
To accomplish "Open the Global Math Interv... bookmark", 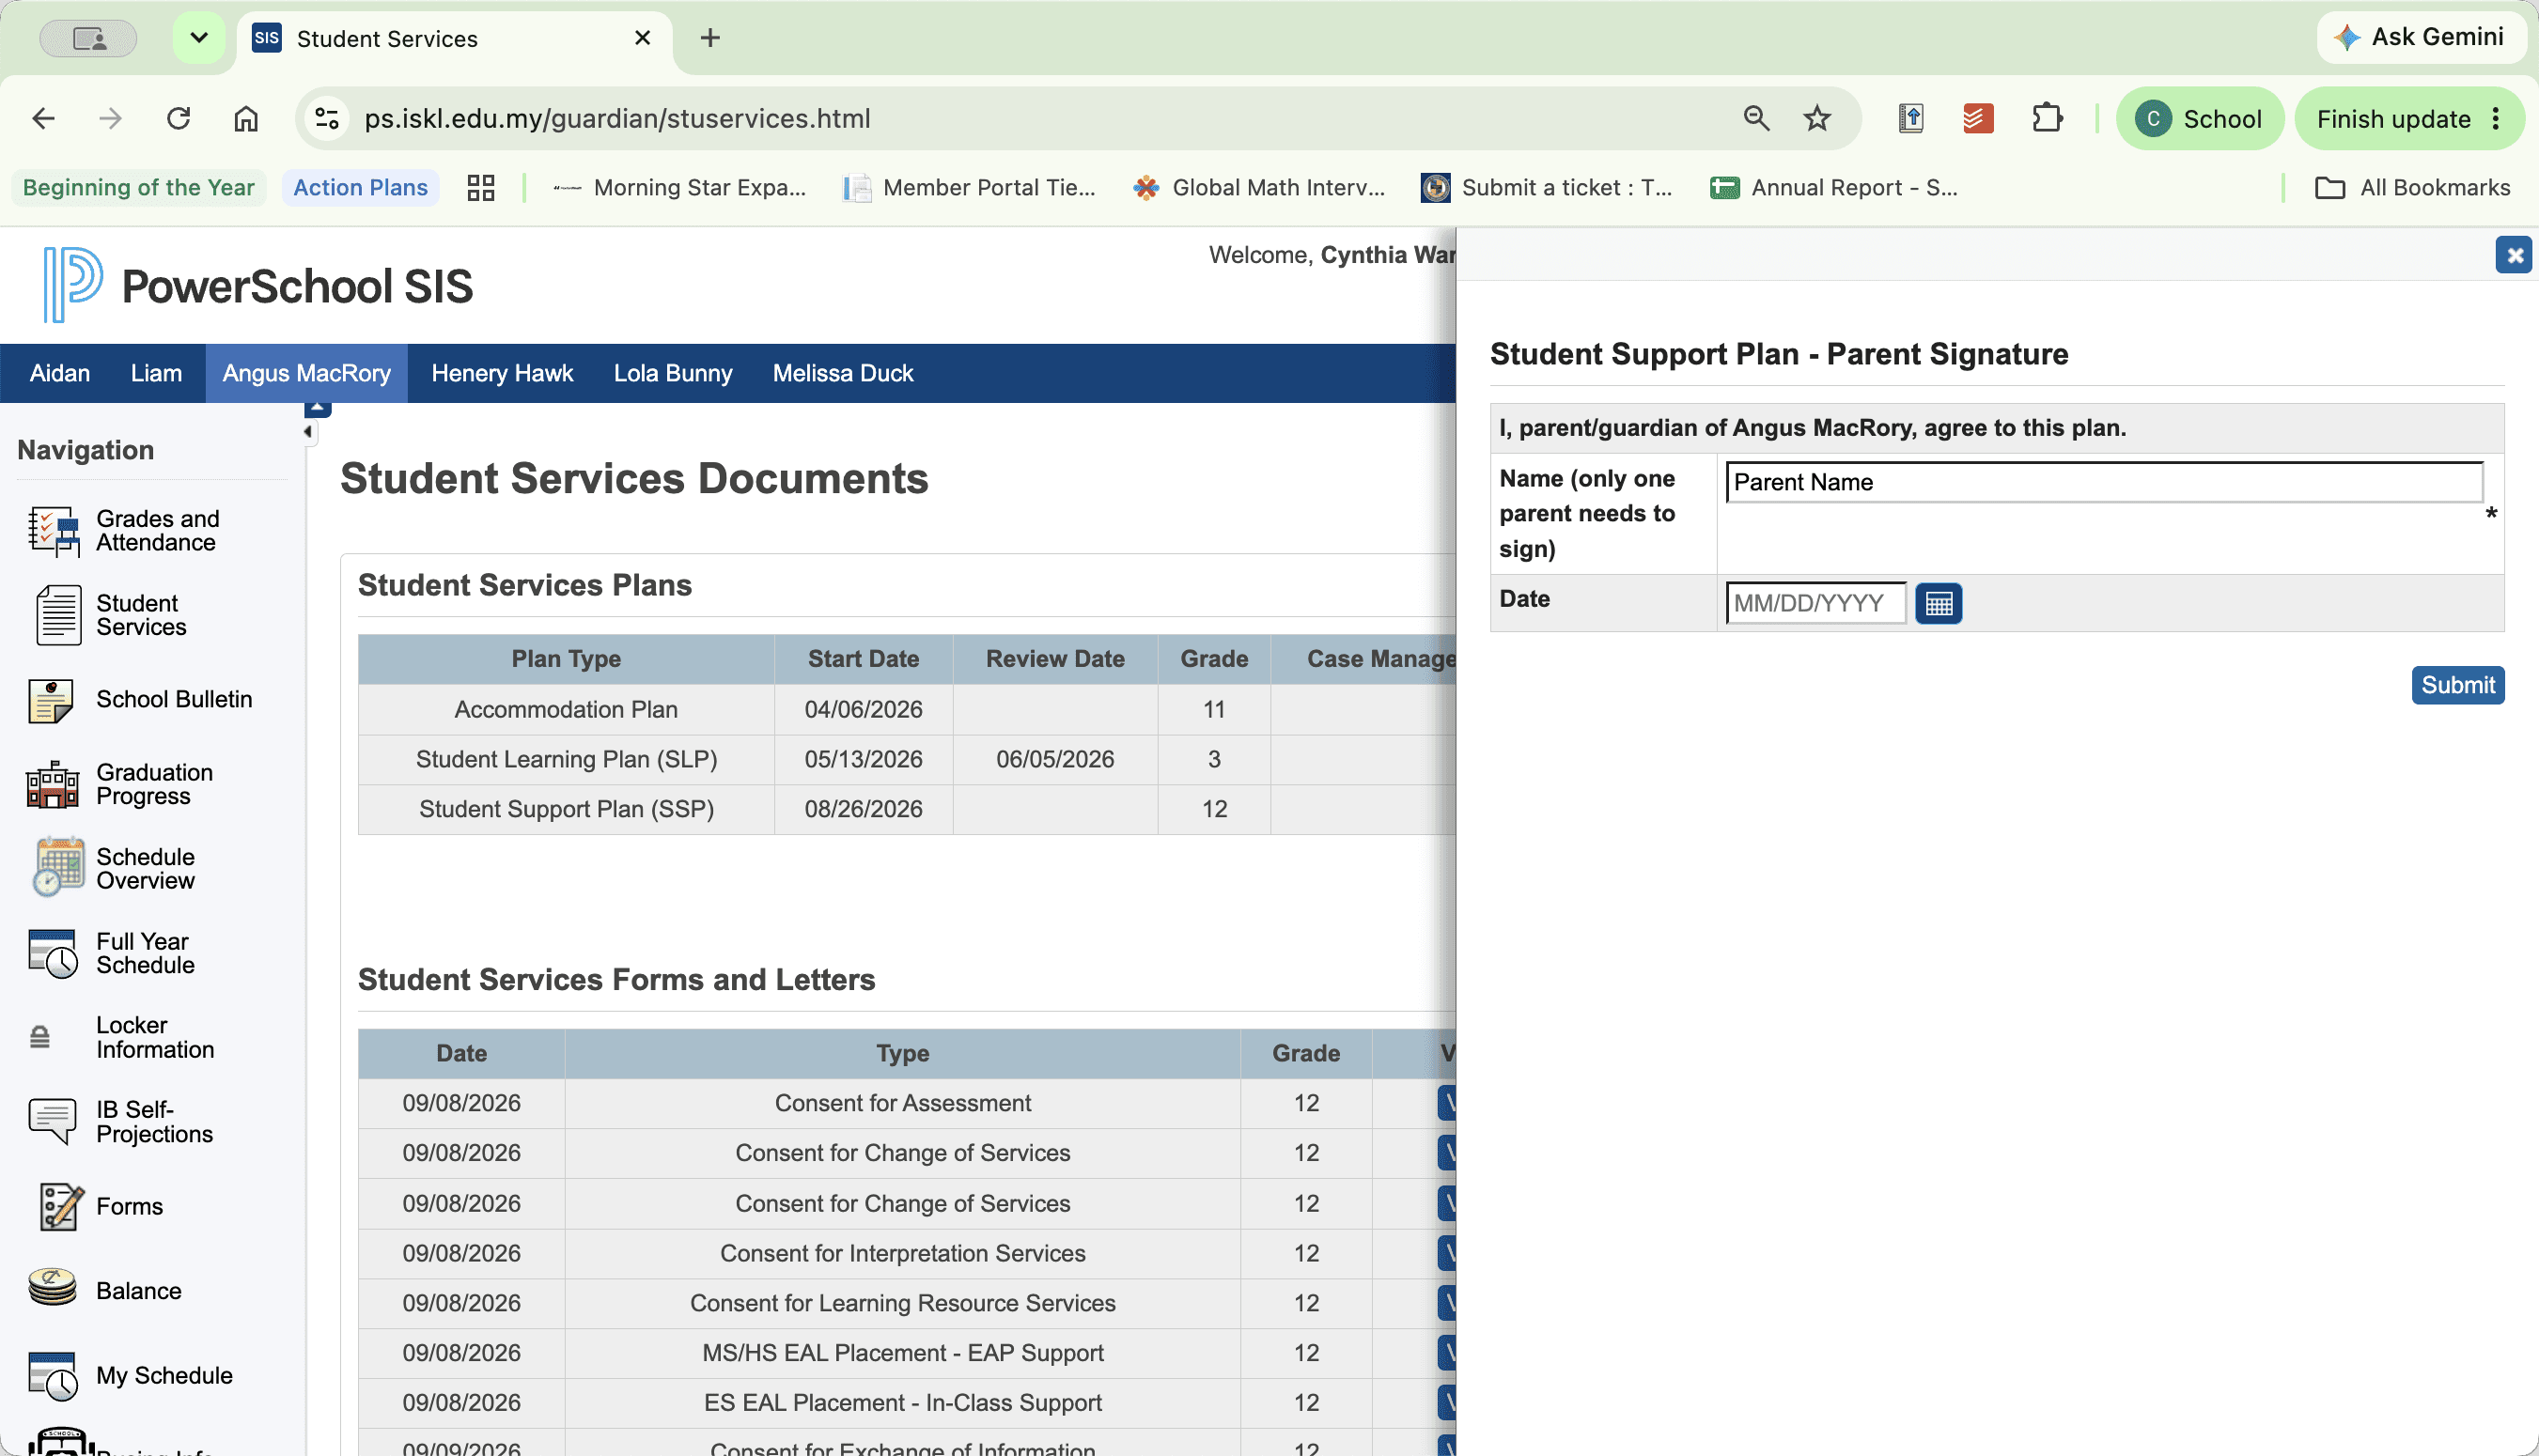I will pyautogui.click(x=1259, y=188).
